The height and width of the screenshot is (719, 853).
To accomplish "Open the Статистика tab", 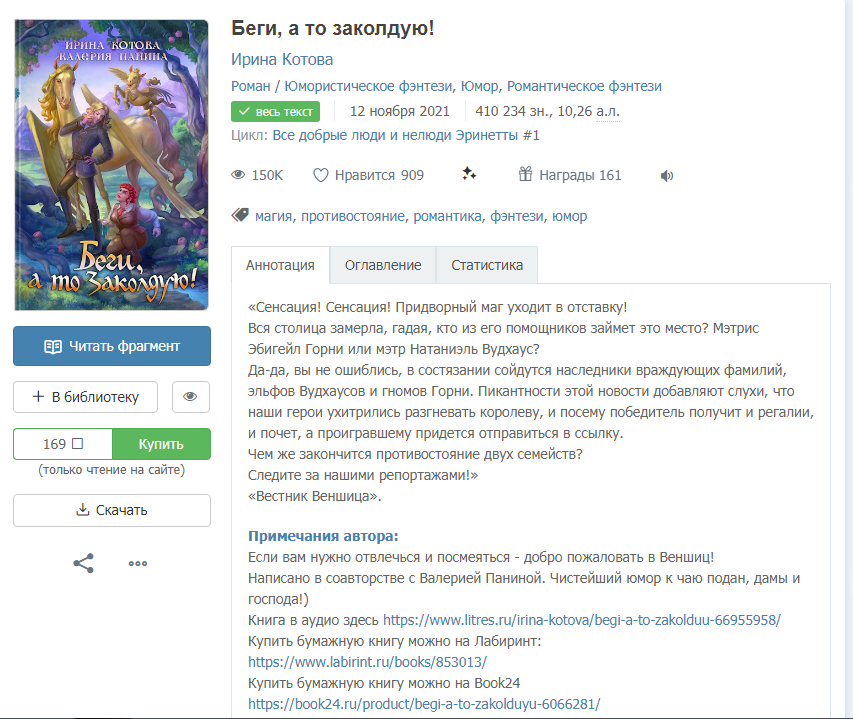I will [x=487, y=265].
